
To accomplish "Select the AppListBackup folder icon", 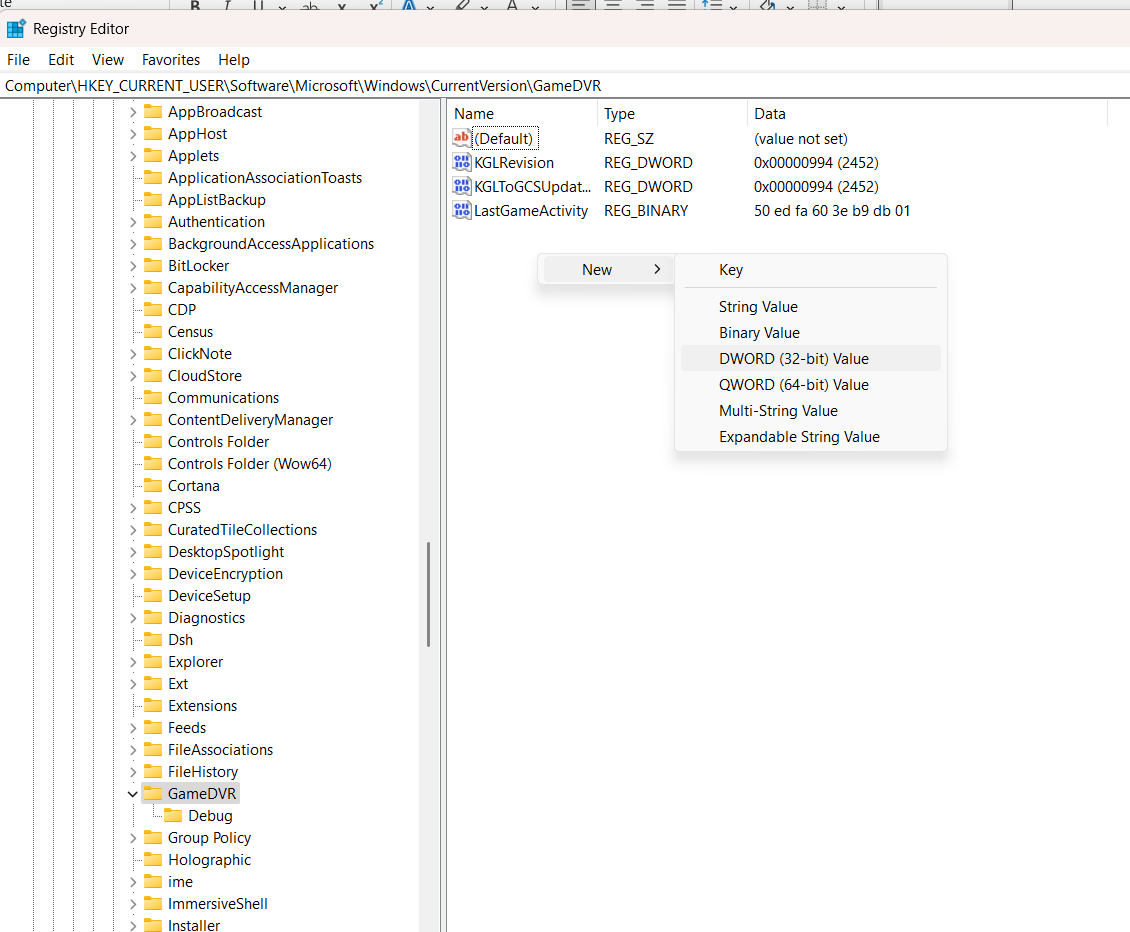I will pos(153,200).
